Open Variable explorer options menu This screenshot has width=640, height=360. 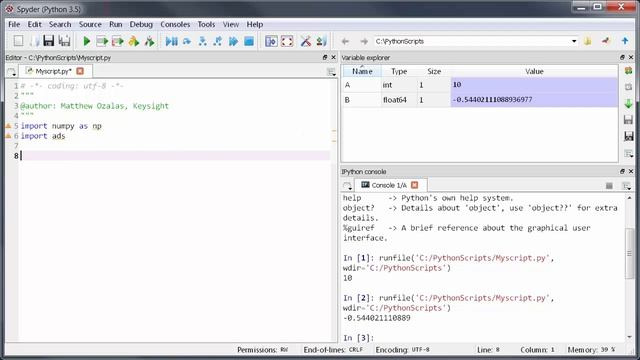tap(629, 154)
